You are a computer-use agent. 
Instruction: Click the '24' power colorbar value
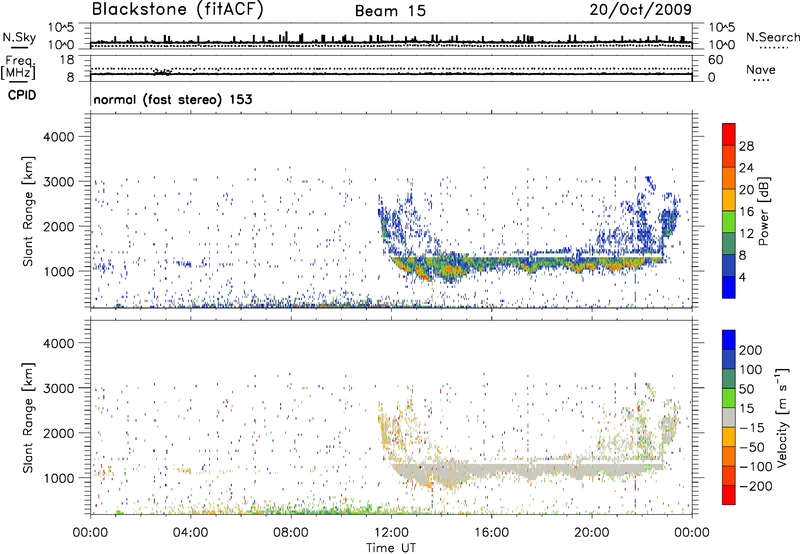pos(746,168)
